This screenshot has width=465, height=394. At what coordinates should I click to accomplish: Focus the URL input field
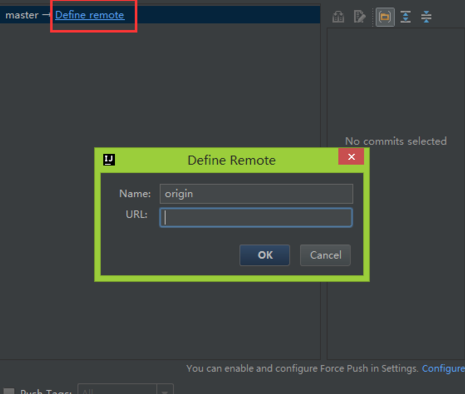pos(256,218)
